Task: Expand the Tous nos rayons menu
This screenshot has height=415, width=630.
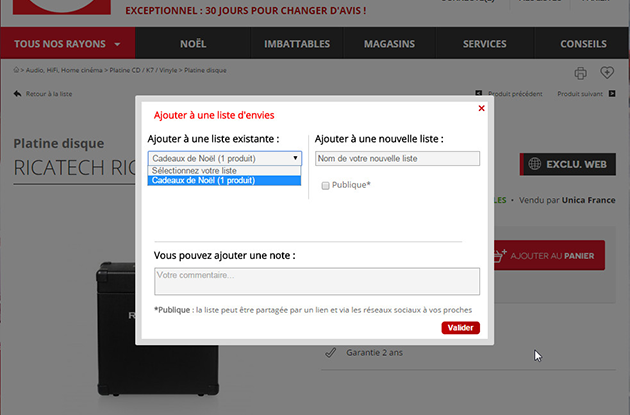Action: click(67, 44)
